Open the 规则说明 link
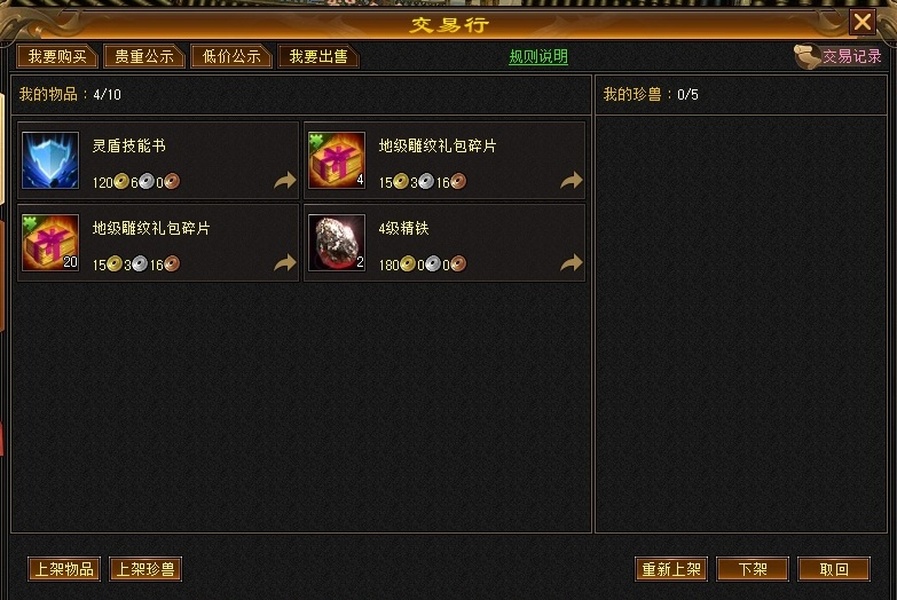The height and width of the screenshot is (600, 897). point(538,57)
